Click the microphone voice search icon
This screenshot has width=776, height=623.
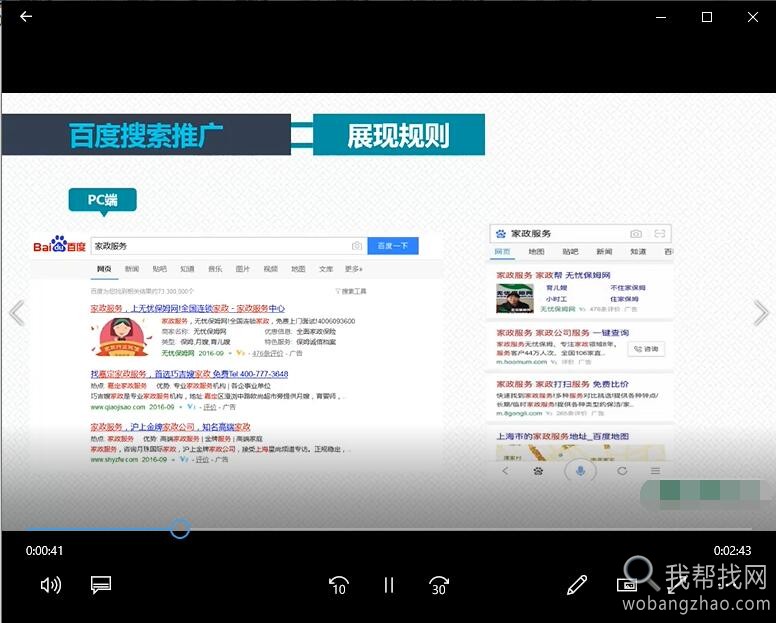(580, 471)
